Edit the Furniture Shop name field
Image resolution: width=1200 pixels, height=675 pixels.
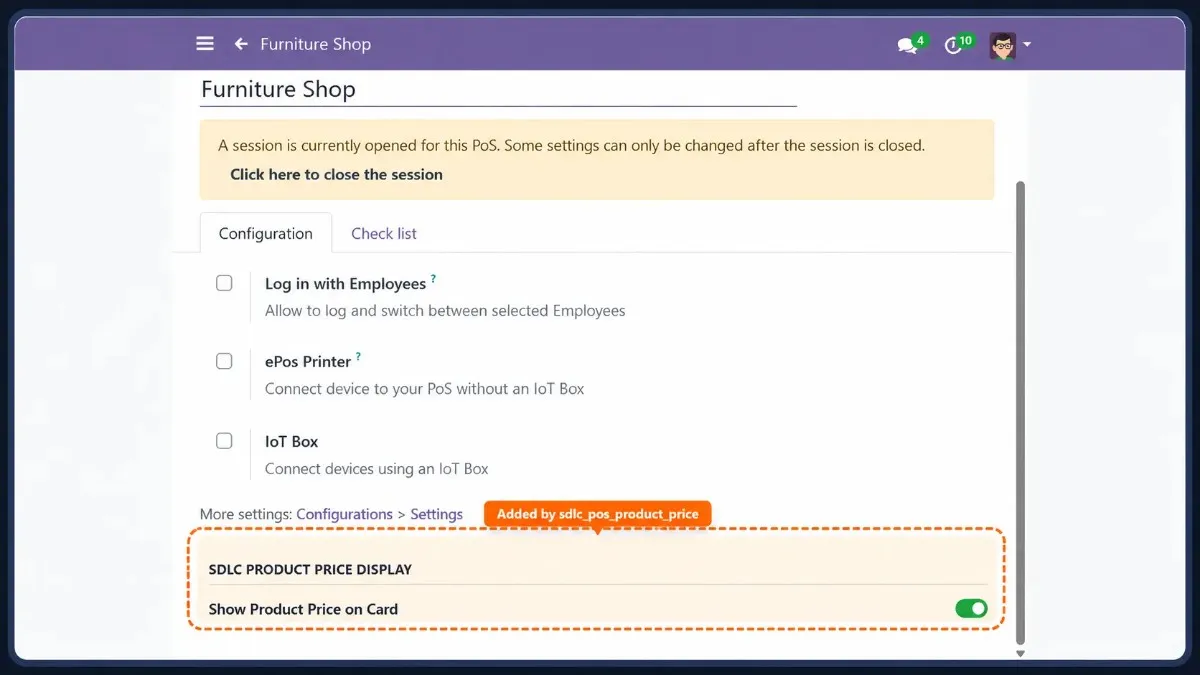[498, 89]
